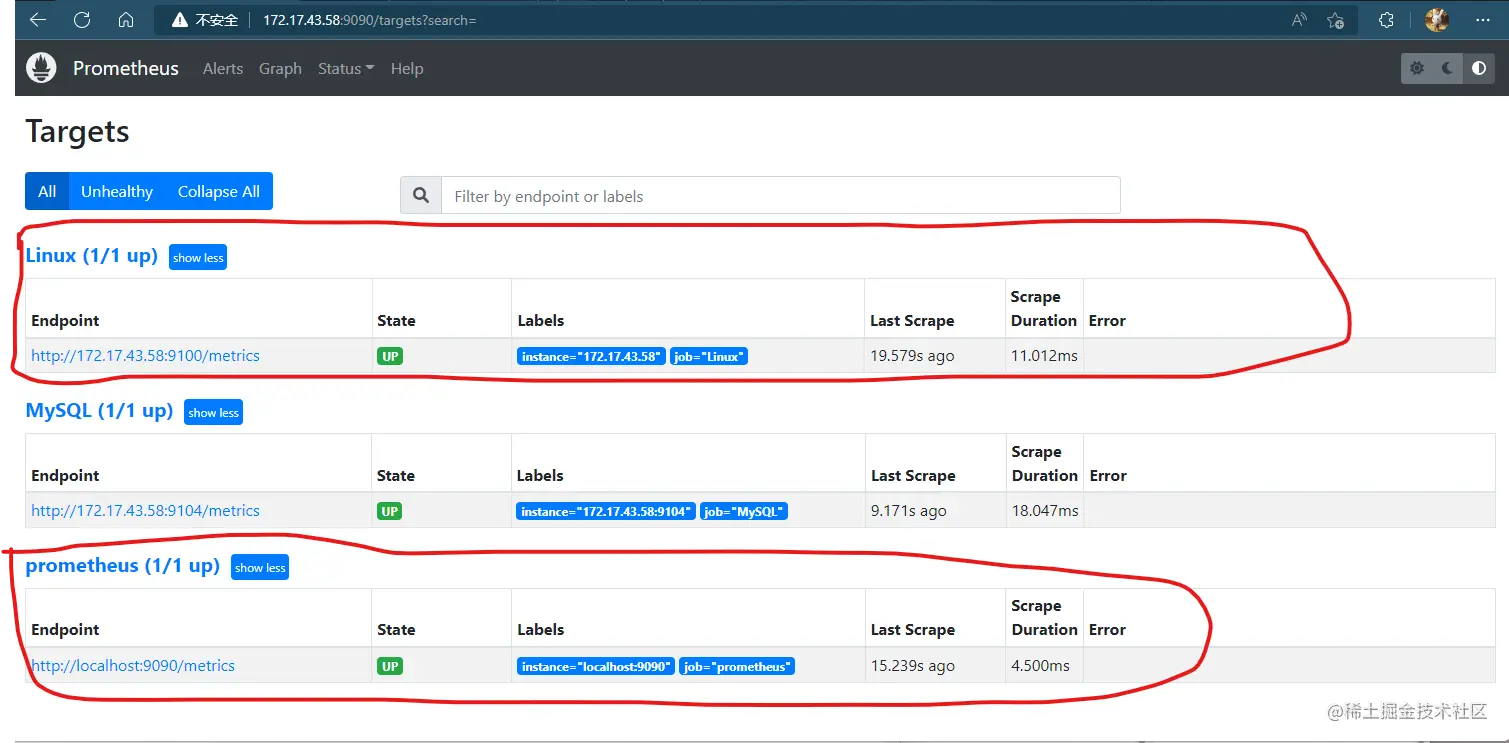Collapse Linux group with show less
Image resolution: width=1509 pixels, height=743 pixels.
pyautogui.click(x=198, y=258)
